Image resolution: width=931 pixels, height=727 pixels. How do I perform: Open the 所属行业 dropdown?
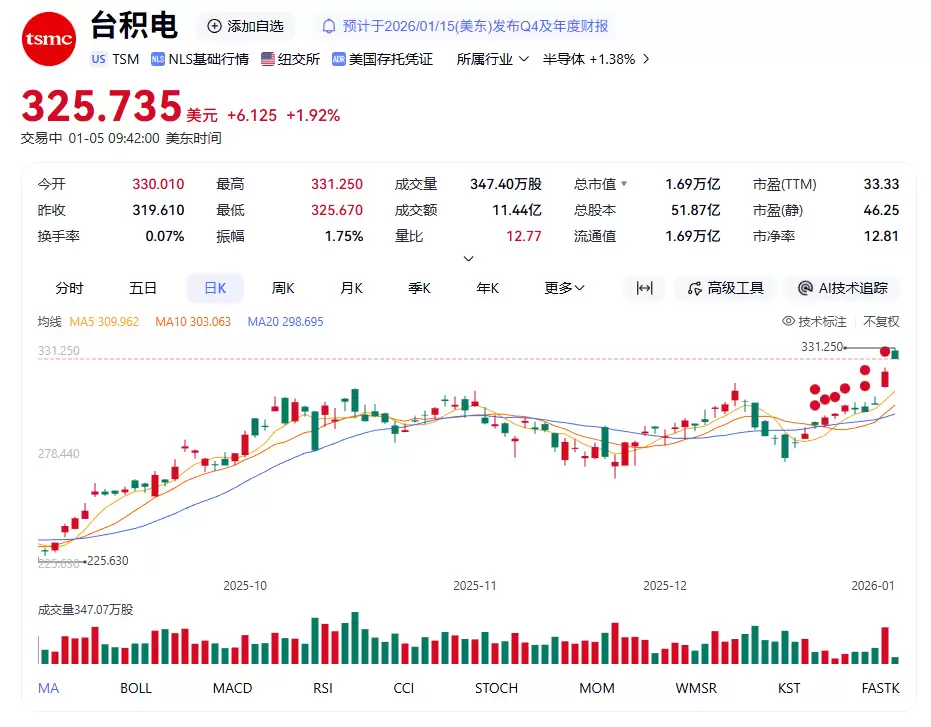492,60
